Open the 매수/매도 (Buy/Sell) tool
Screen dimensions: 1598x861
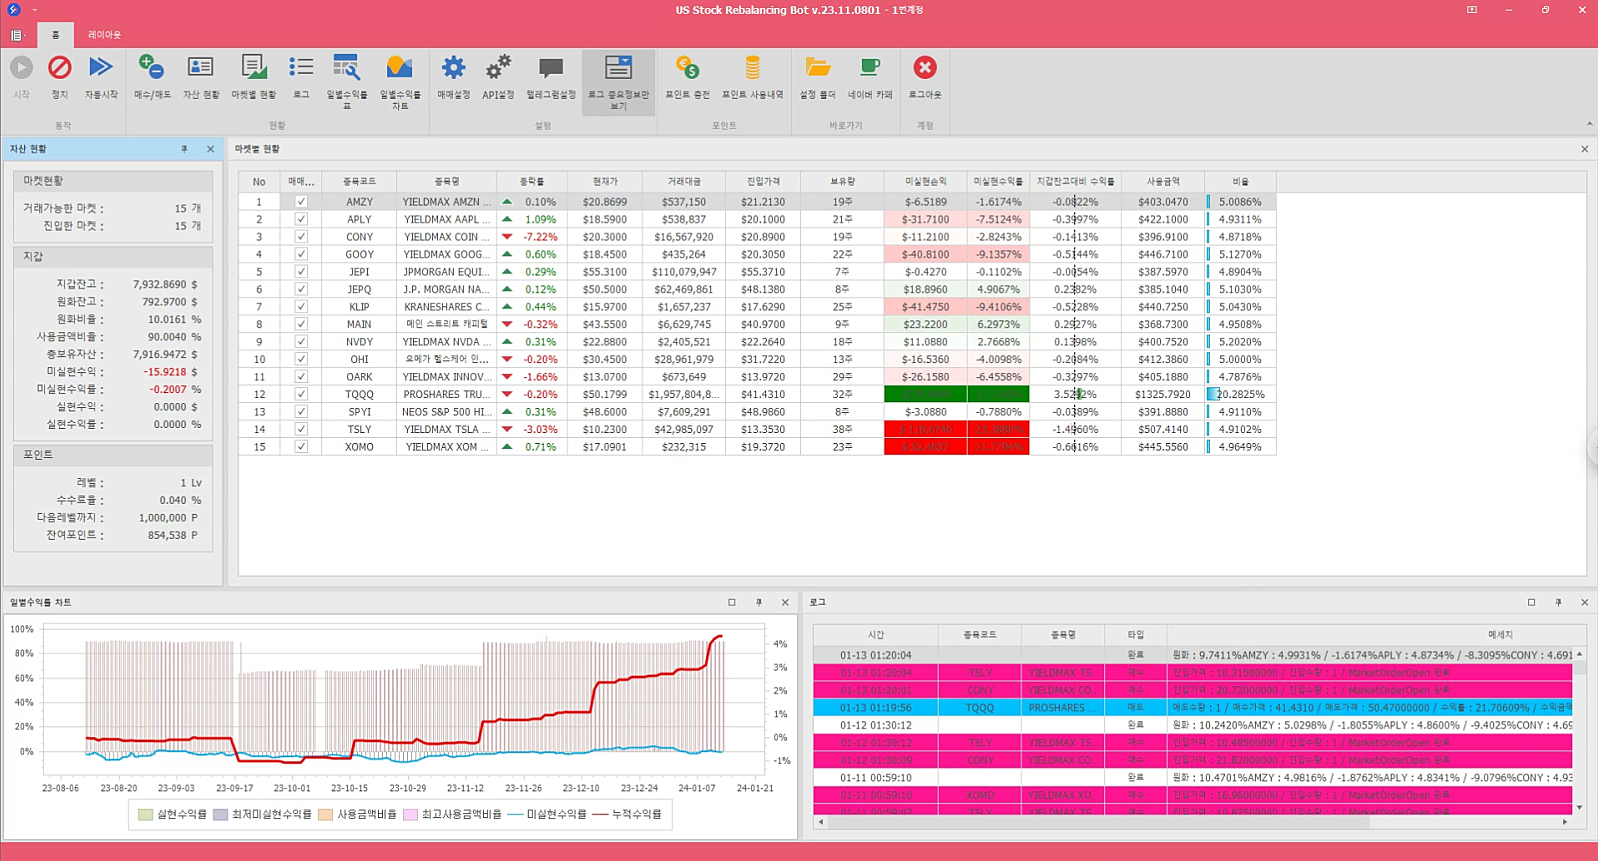point(152,68)
